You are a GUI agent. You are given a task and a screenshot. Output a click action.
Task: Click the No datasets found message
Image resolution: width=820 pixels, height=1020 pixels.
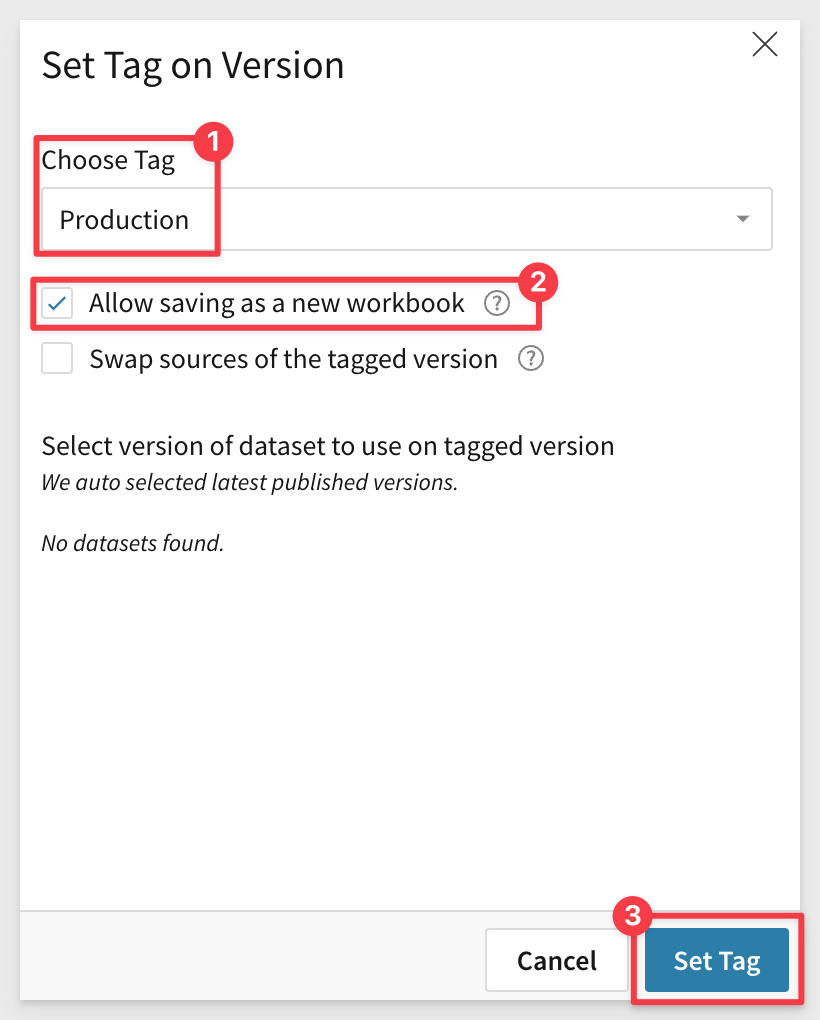coord(132,544)
